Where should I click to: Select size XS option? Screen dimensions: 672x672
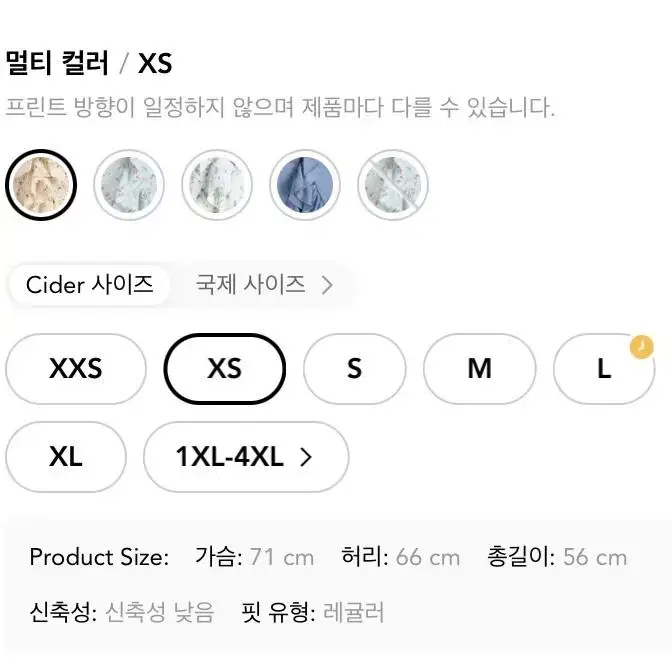pyautogui.click(x=225, y=369)
